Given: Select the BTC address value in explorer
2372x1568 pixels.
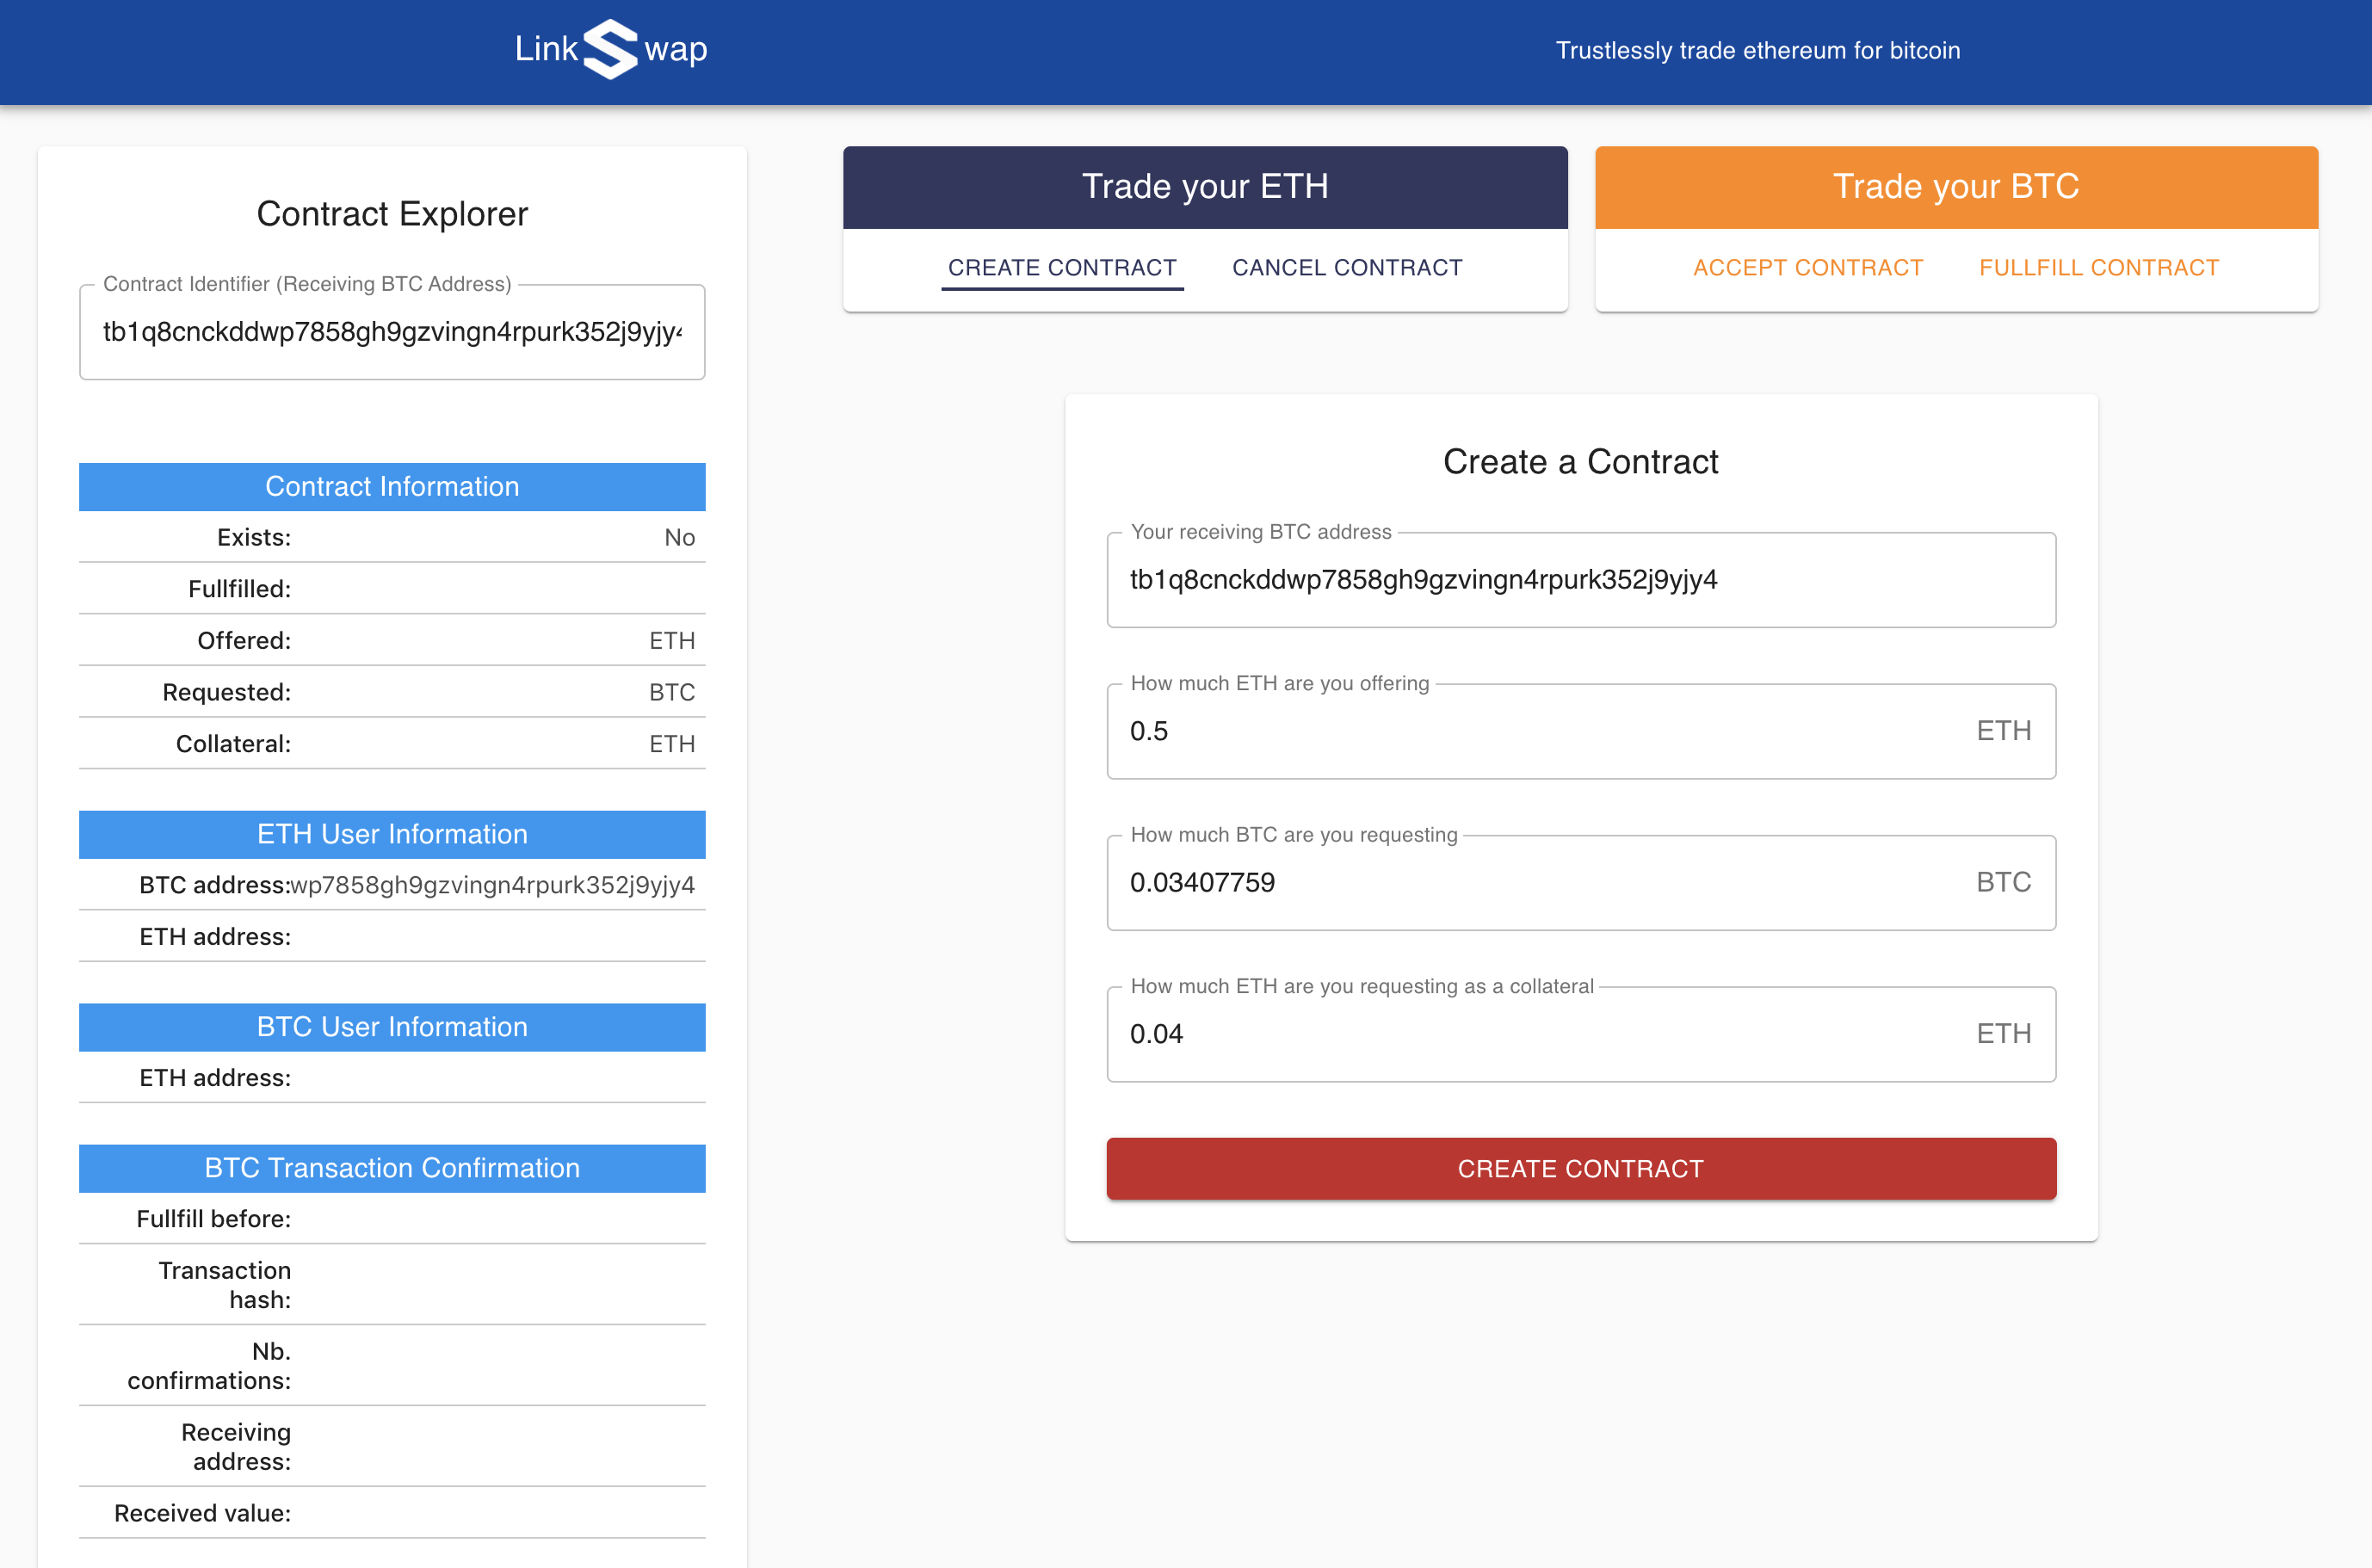Looking at the screenshot, I should pos(492,885).
